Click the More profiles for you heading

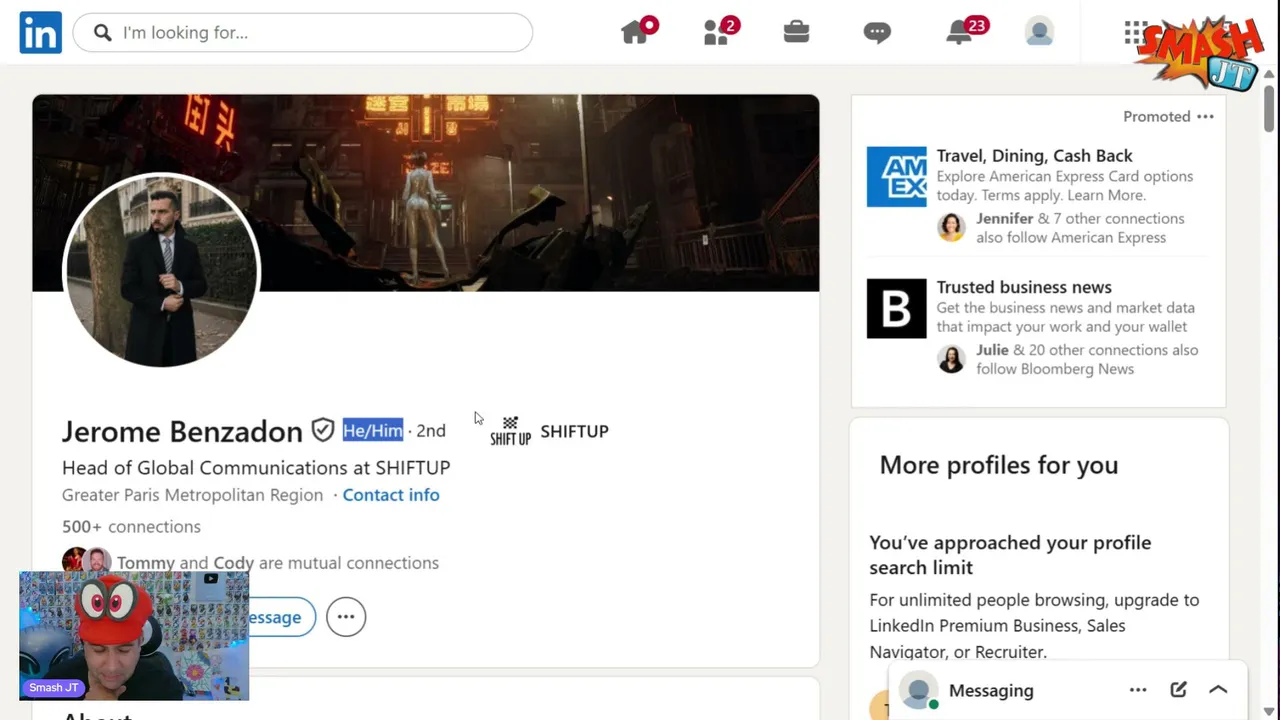[x=999, y=465]
